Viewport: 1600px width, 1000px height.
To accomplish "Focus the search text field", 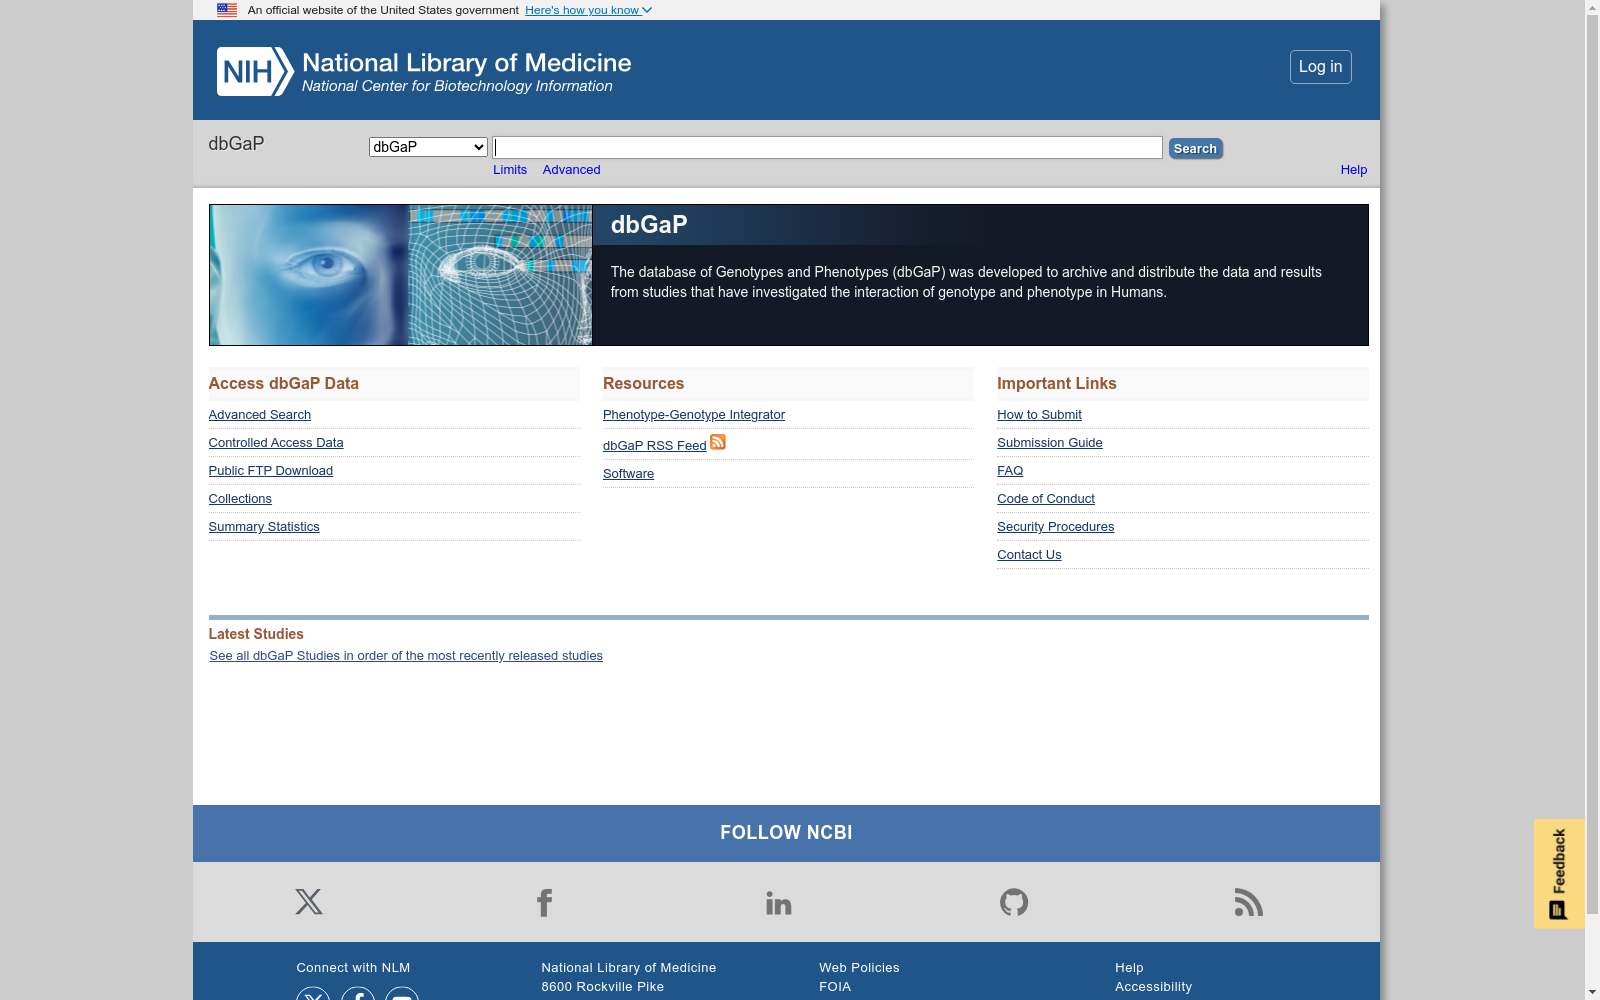I will tap(827, 148).
